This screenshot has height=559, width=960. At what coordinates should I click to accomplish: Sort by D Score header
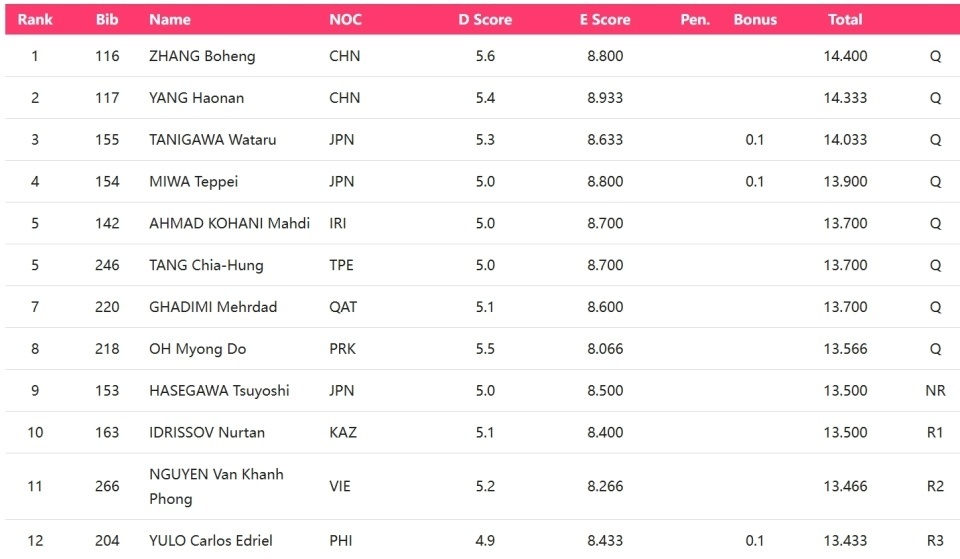click(x=485, y=20)
